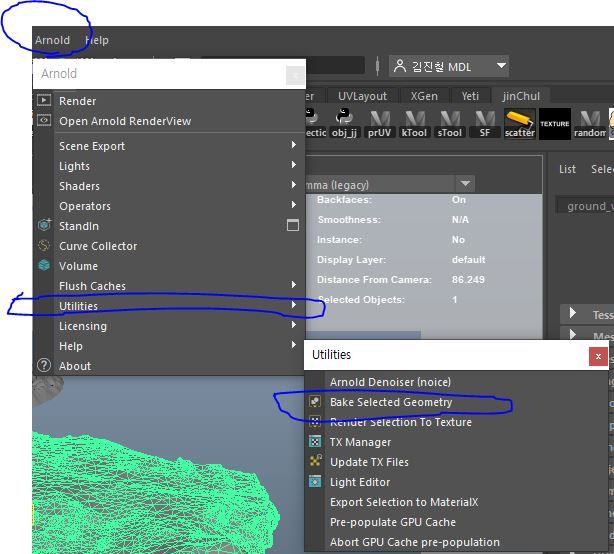
Task: Click the Volume cube icon
Action: (x=44, y=265)
